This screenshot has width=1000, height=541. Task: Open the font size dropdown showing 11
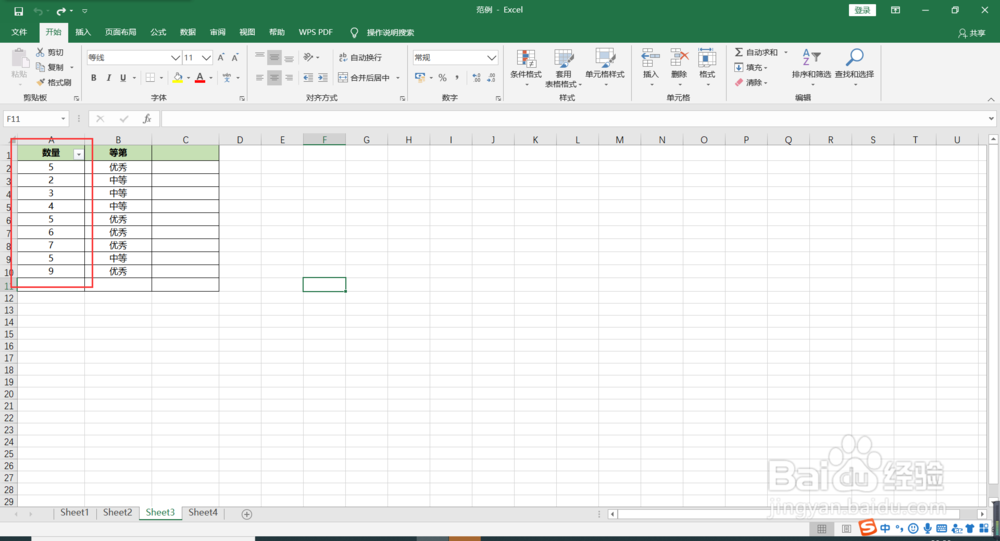point(206,57)
